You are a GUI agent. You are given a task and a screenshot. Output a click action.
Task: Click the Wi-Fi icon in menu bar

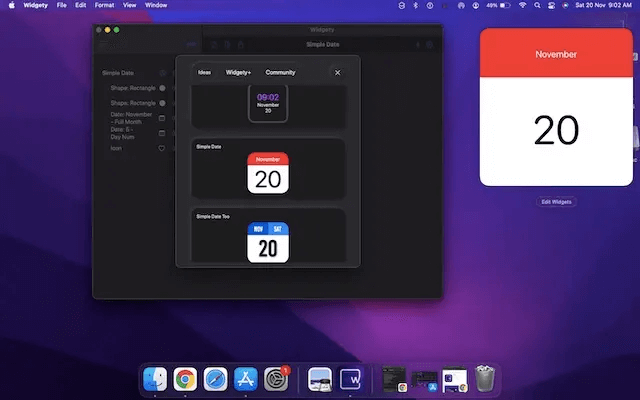(x=522, y=5)
